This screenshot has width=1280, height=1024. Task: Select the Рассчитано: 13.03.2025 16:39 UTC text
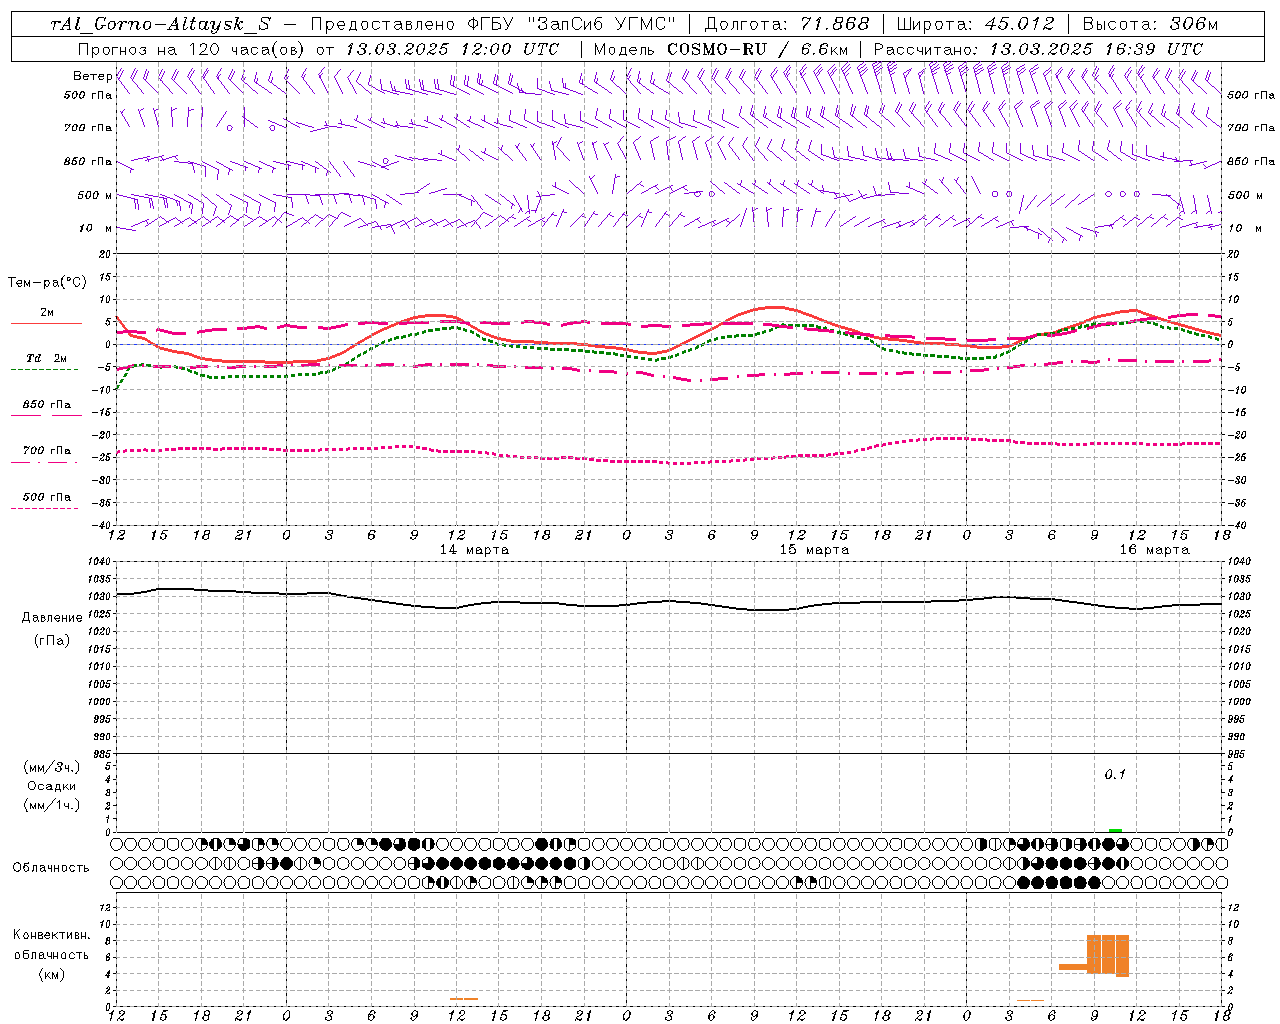click(x=1038, y=49)
